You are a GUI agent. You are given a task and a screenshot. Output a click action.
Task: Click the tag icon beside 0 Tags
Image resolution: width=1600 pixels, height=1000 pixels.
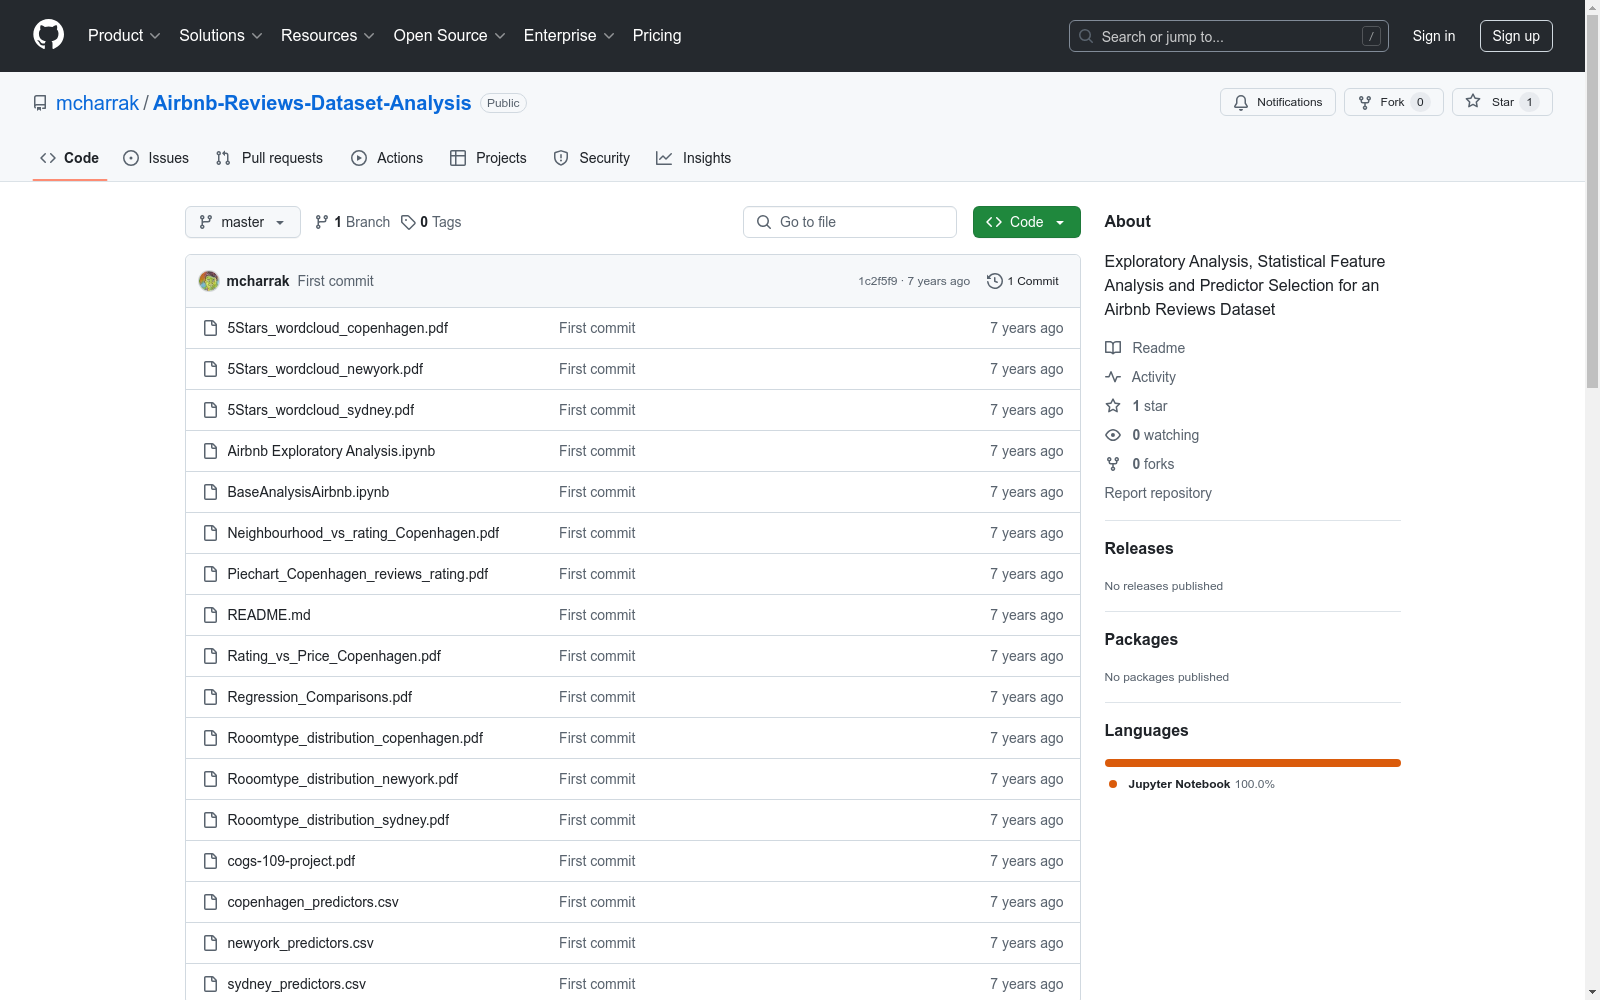pos(408,222)
